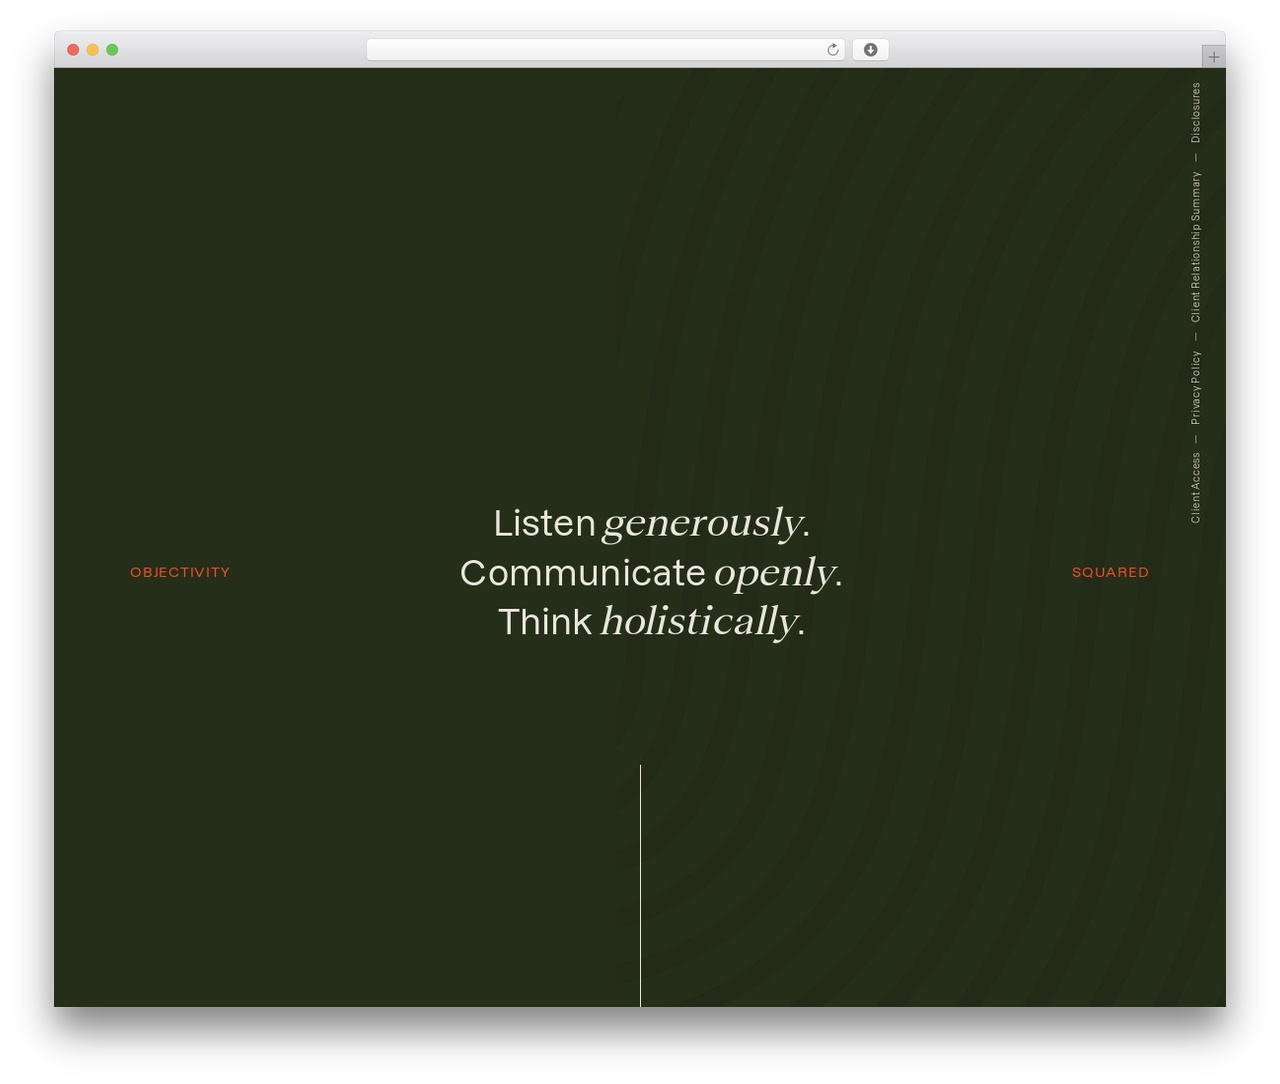The image size is (1280, 1084).
Task: Close the window with red button
Action: 73,50
